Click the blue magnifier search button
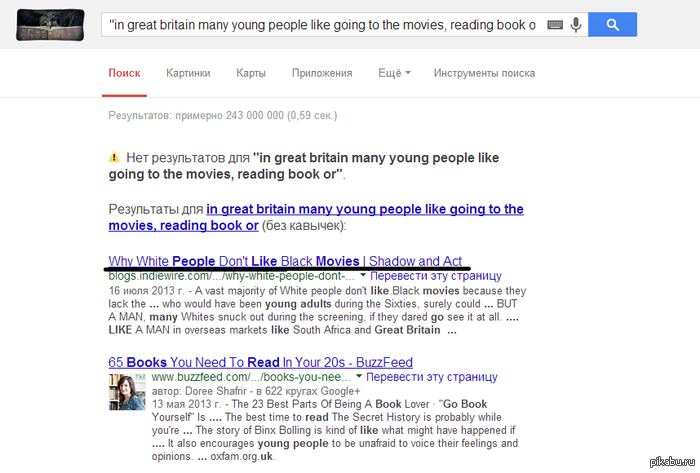The image size is (700, 473). (x=613, y=24)
